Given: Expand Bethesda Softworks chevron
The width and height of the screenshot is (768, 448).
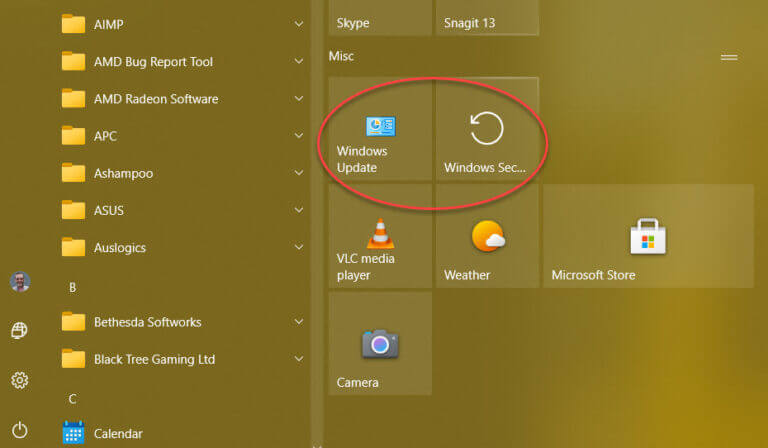Looking at the screenshot, I should (x=299, y=322).
